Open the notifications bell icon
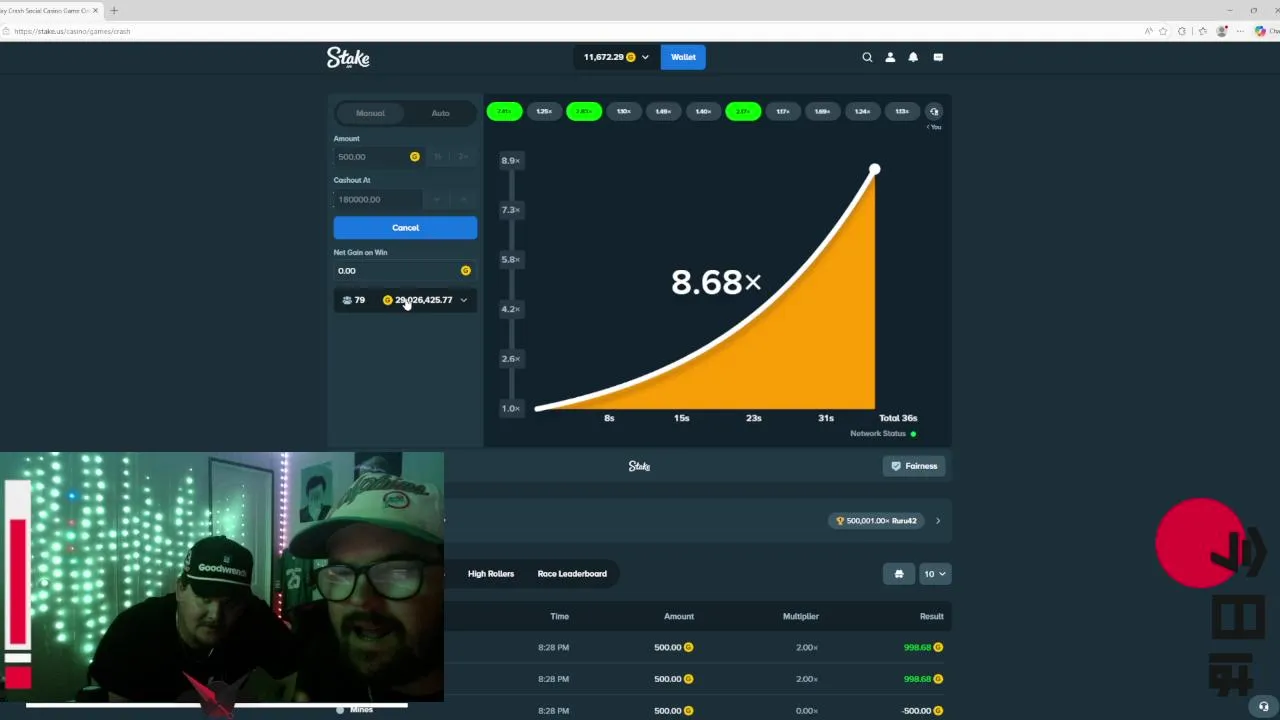Viewport: 1280px width, 720px height. point(913,57)
